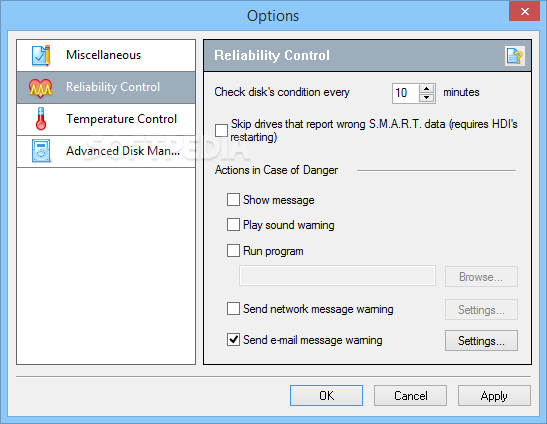Click the Advanced Disk Management drive icon
The image size is (547, 424).
coord(41,151)
